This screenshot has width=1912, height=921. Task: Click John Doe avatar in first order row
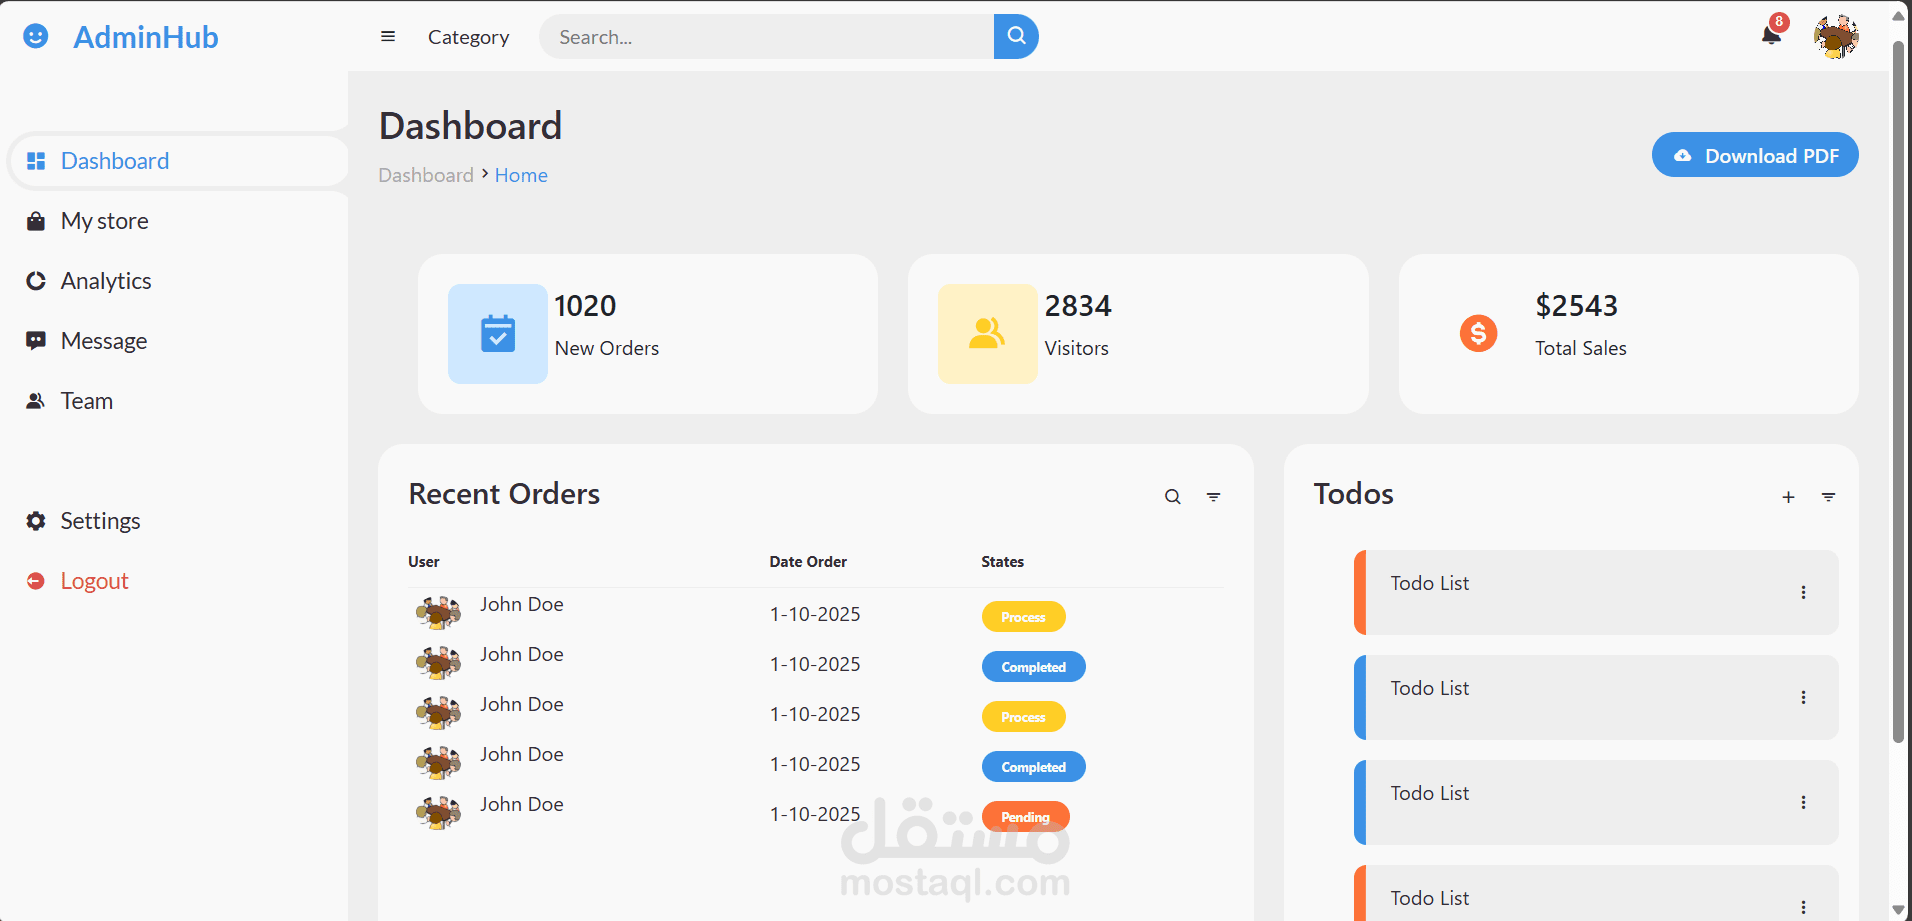[x=438, y=612]
